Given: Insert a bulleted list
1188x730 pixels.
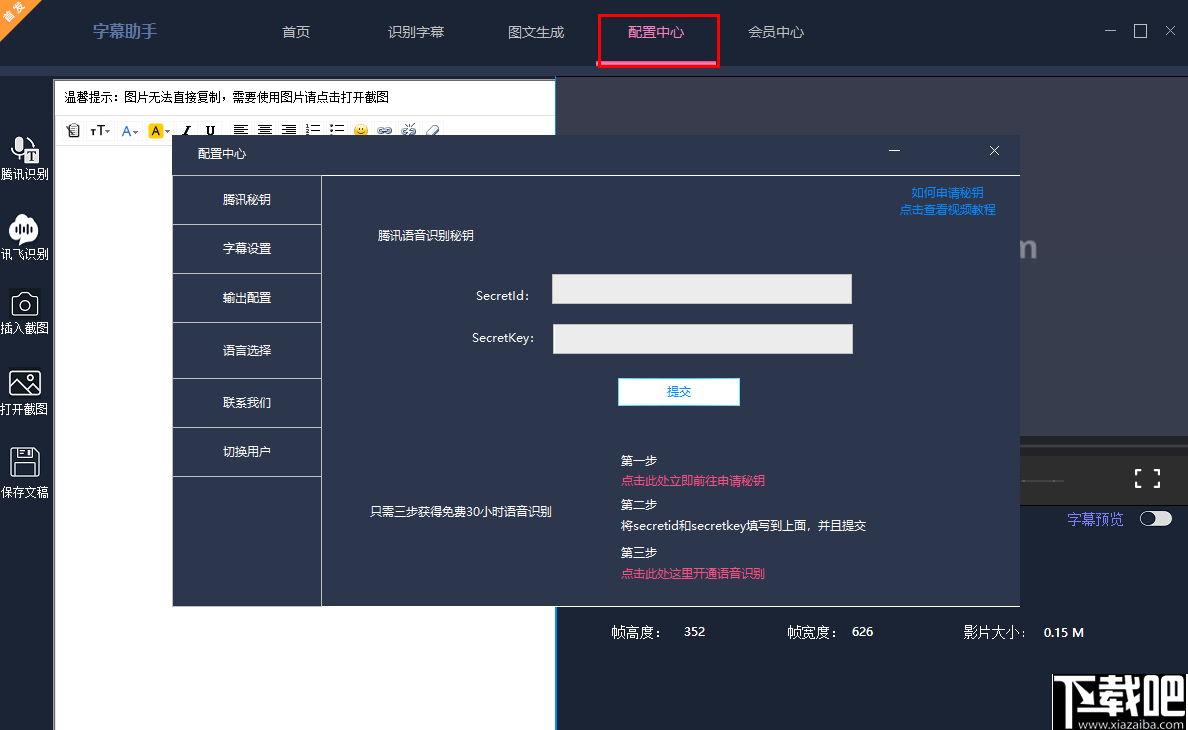Looking at the screenshot, I should coord(337,130).
